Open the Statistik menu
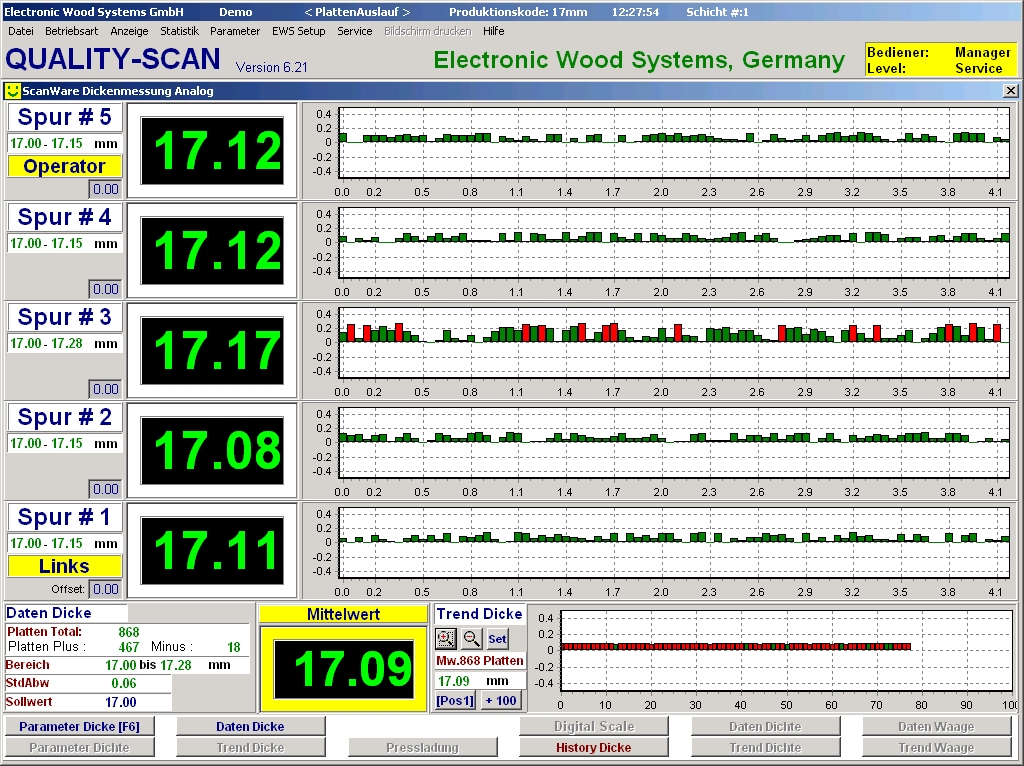1024x766 pixels. [180, 31]
